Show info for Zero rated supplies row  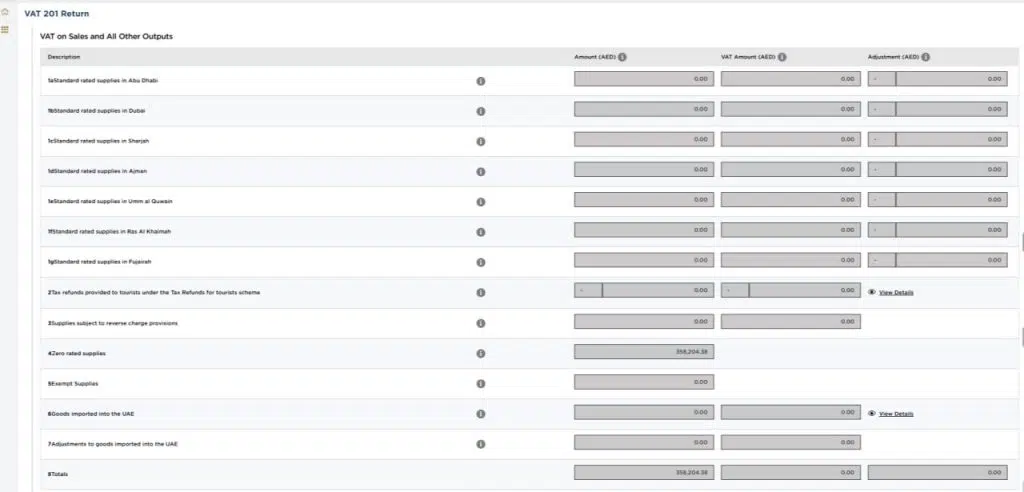coord(480,354)
